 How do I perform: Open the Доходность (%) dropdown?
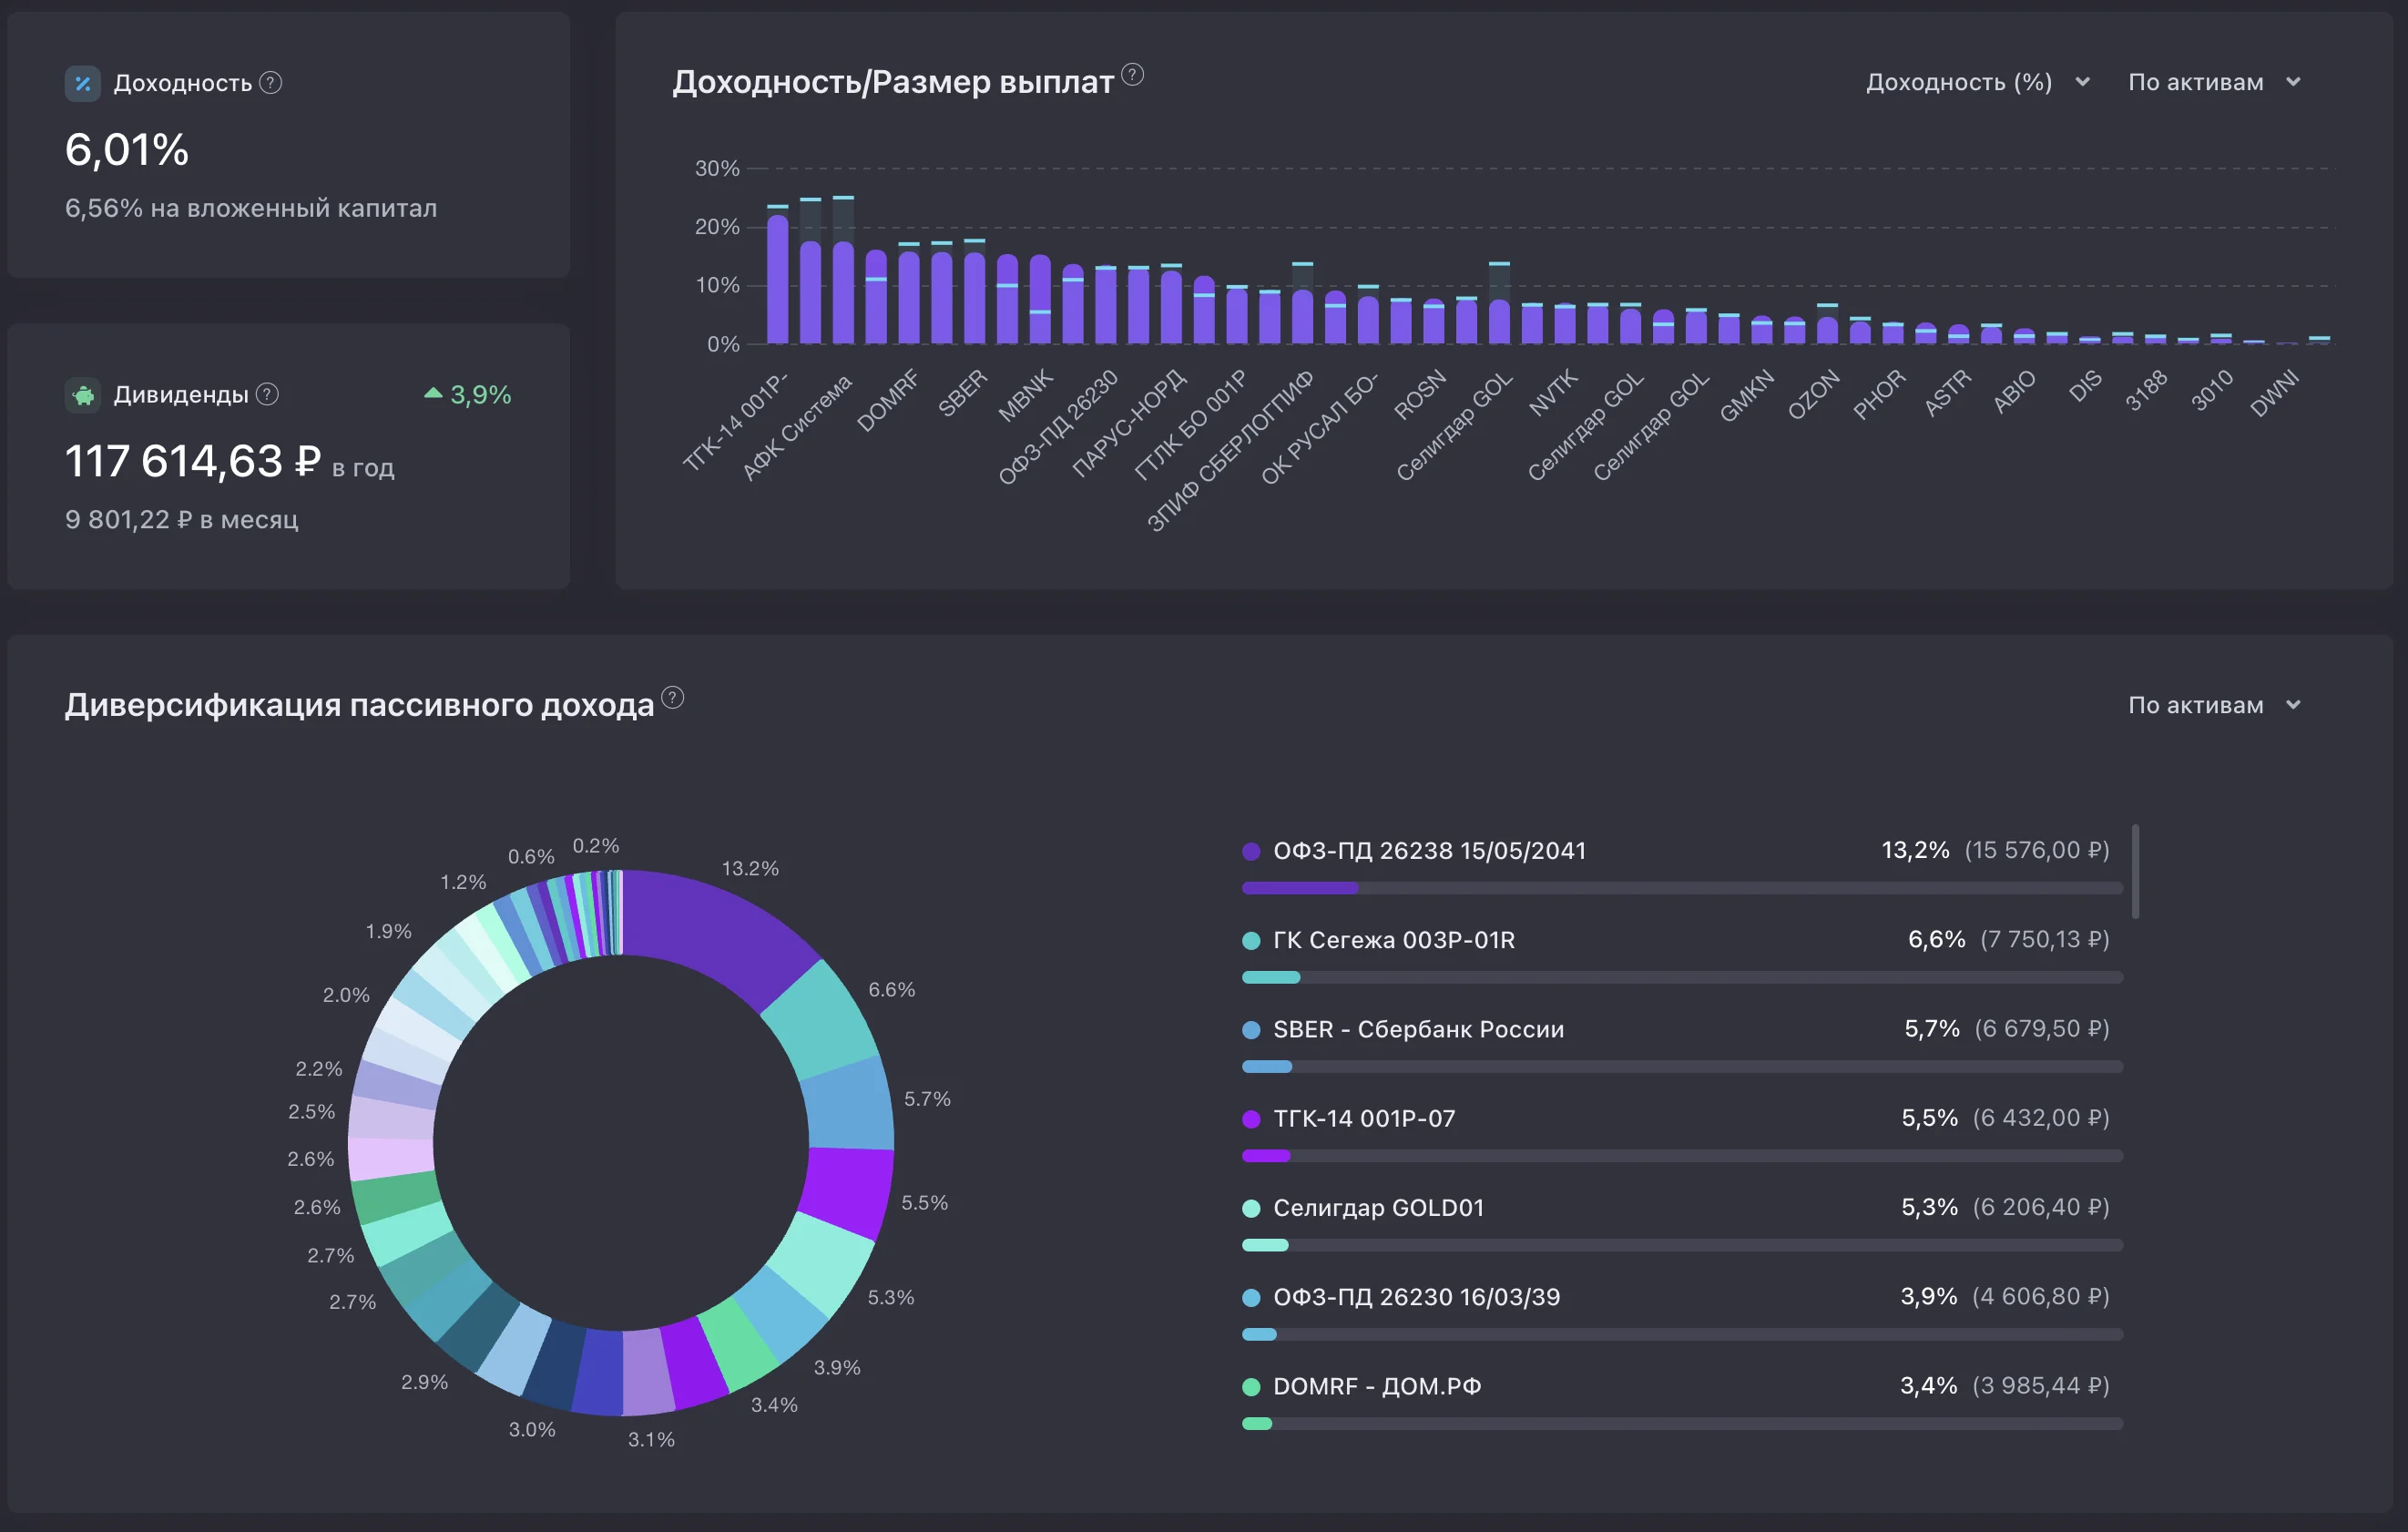click(x=1978, y=82)
